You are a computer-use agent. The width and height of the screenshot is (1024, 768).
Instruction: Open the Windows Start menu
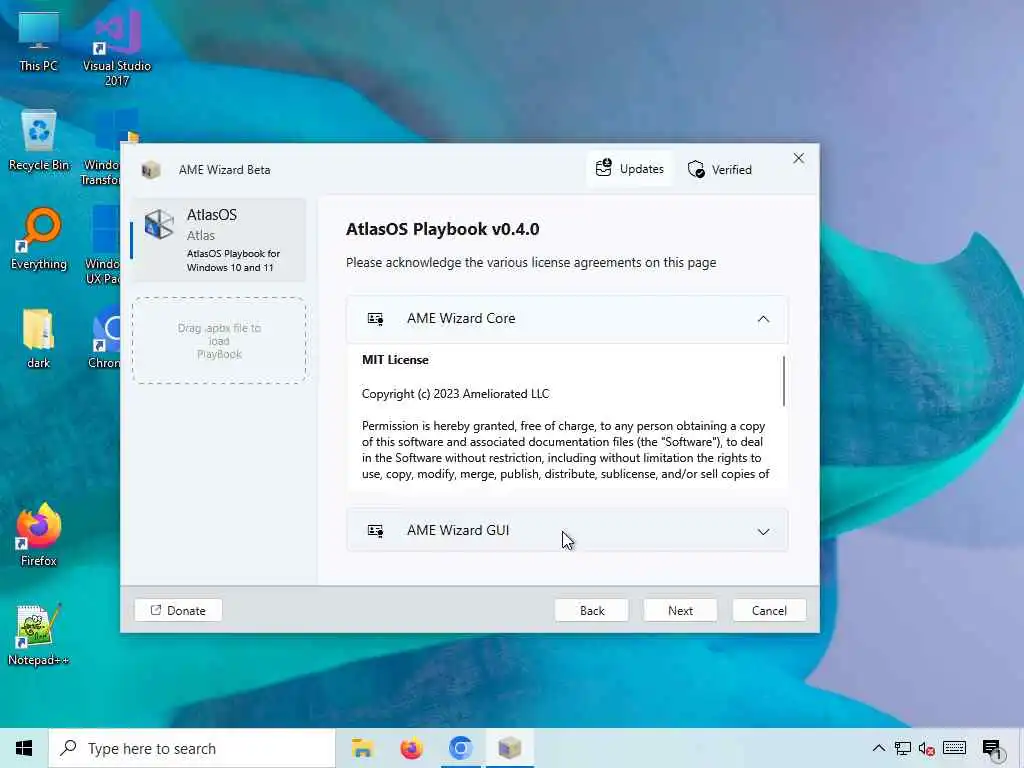pos(24,748)
